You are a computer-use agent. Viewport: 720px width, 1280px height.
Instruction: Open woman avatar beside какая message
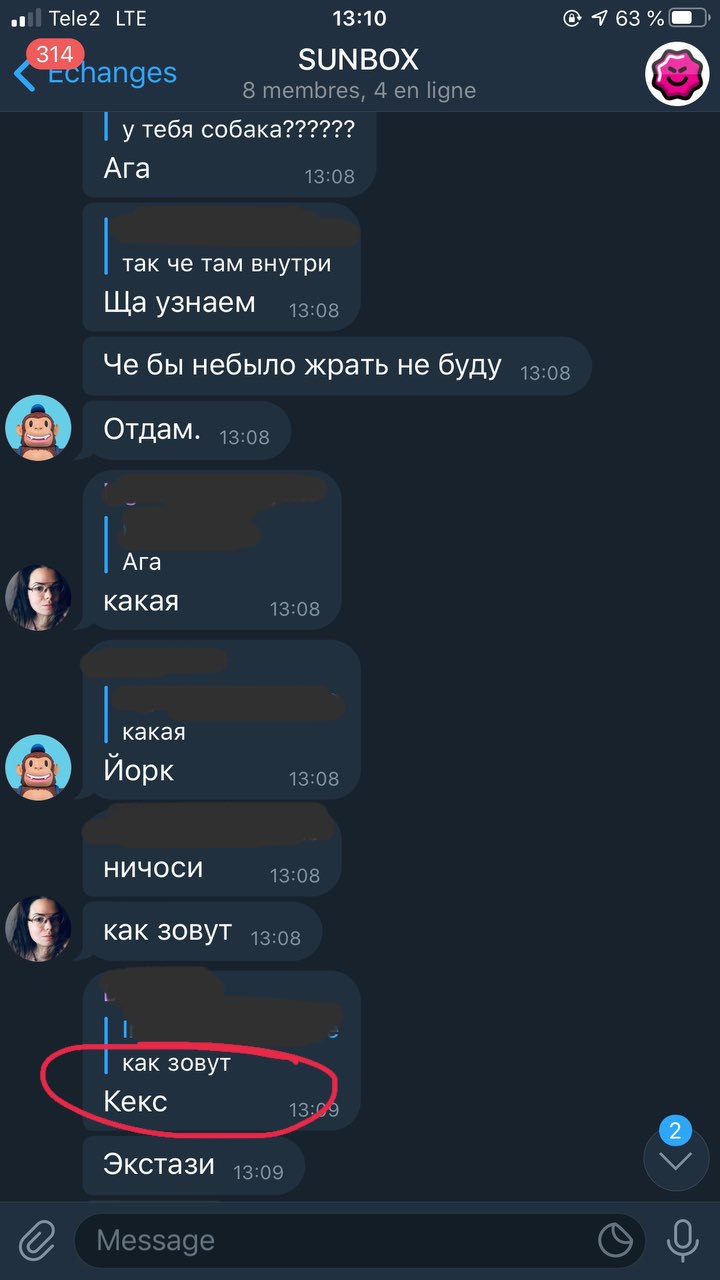click(39, 598)
